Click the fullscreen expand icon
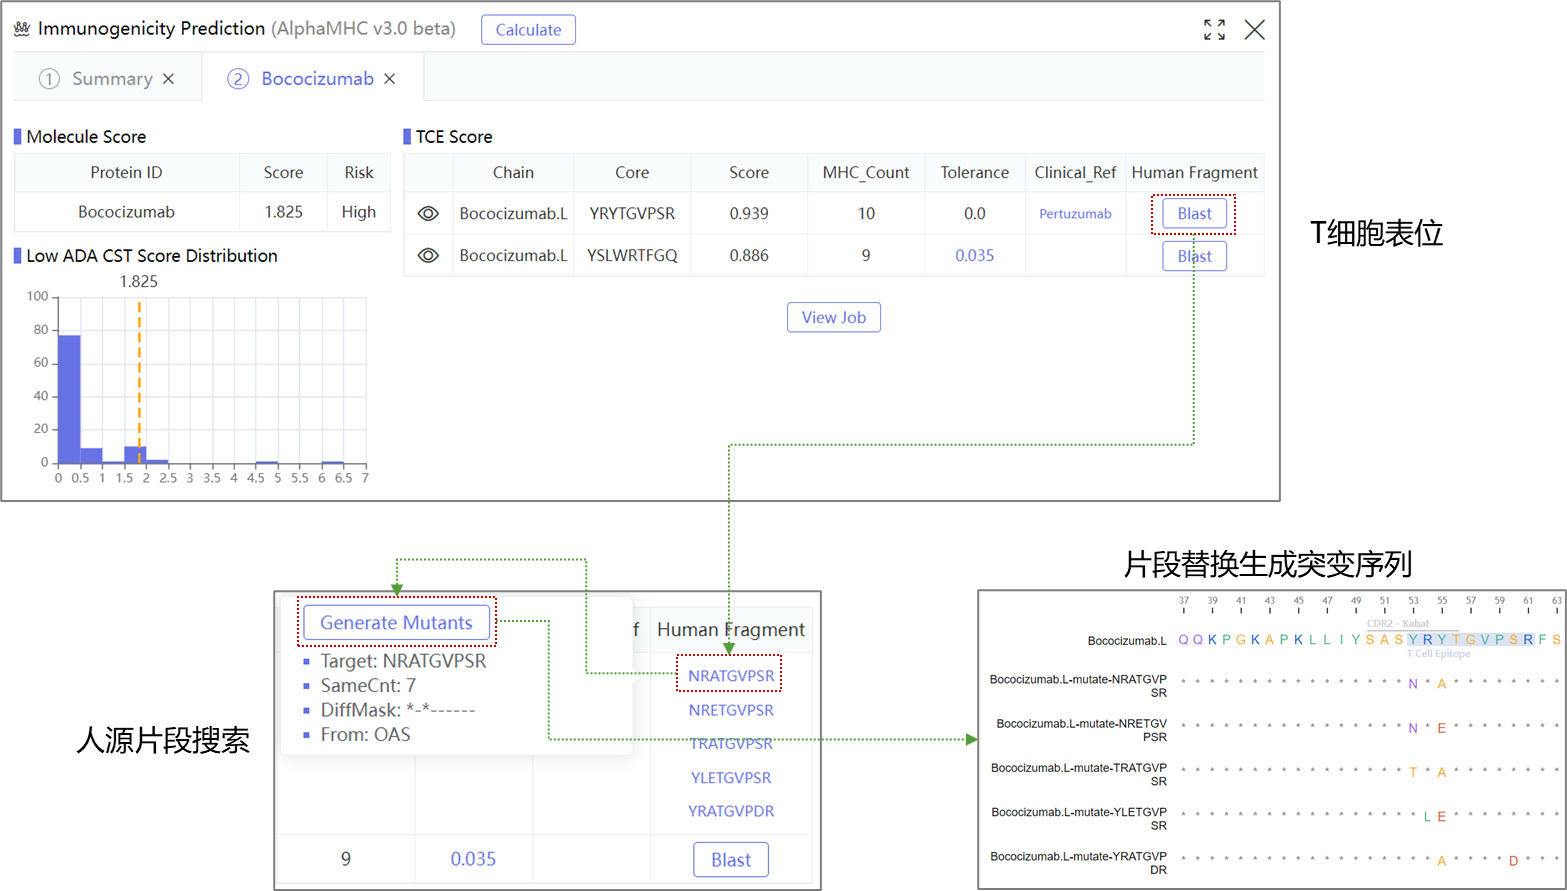The height and width of the screenshot is (891, 1567). pyautogui.click(x=1214, y=30)
